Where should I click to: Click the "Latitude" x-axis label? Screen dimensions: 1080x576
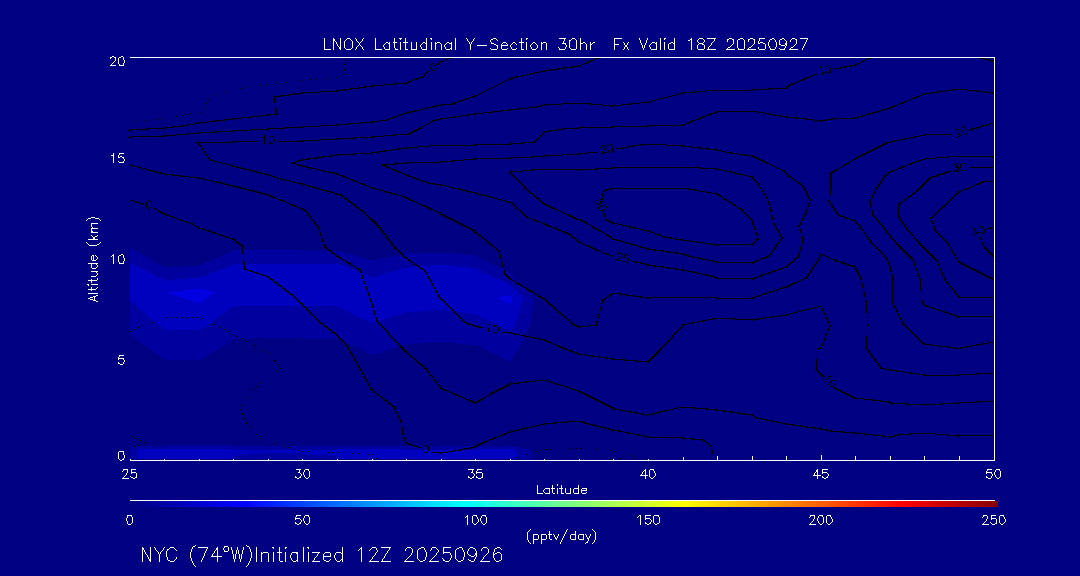(562, 490)
